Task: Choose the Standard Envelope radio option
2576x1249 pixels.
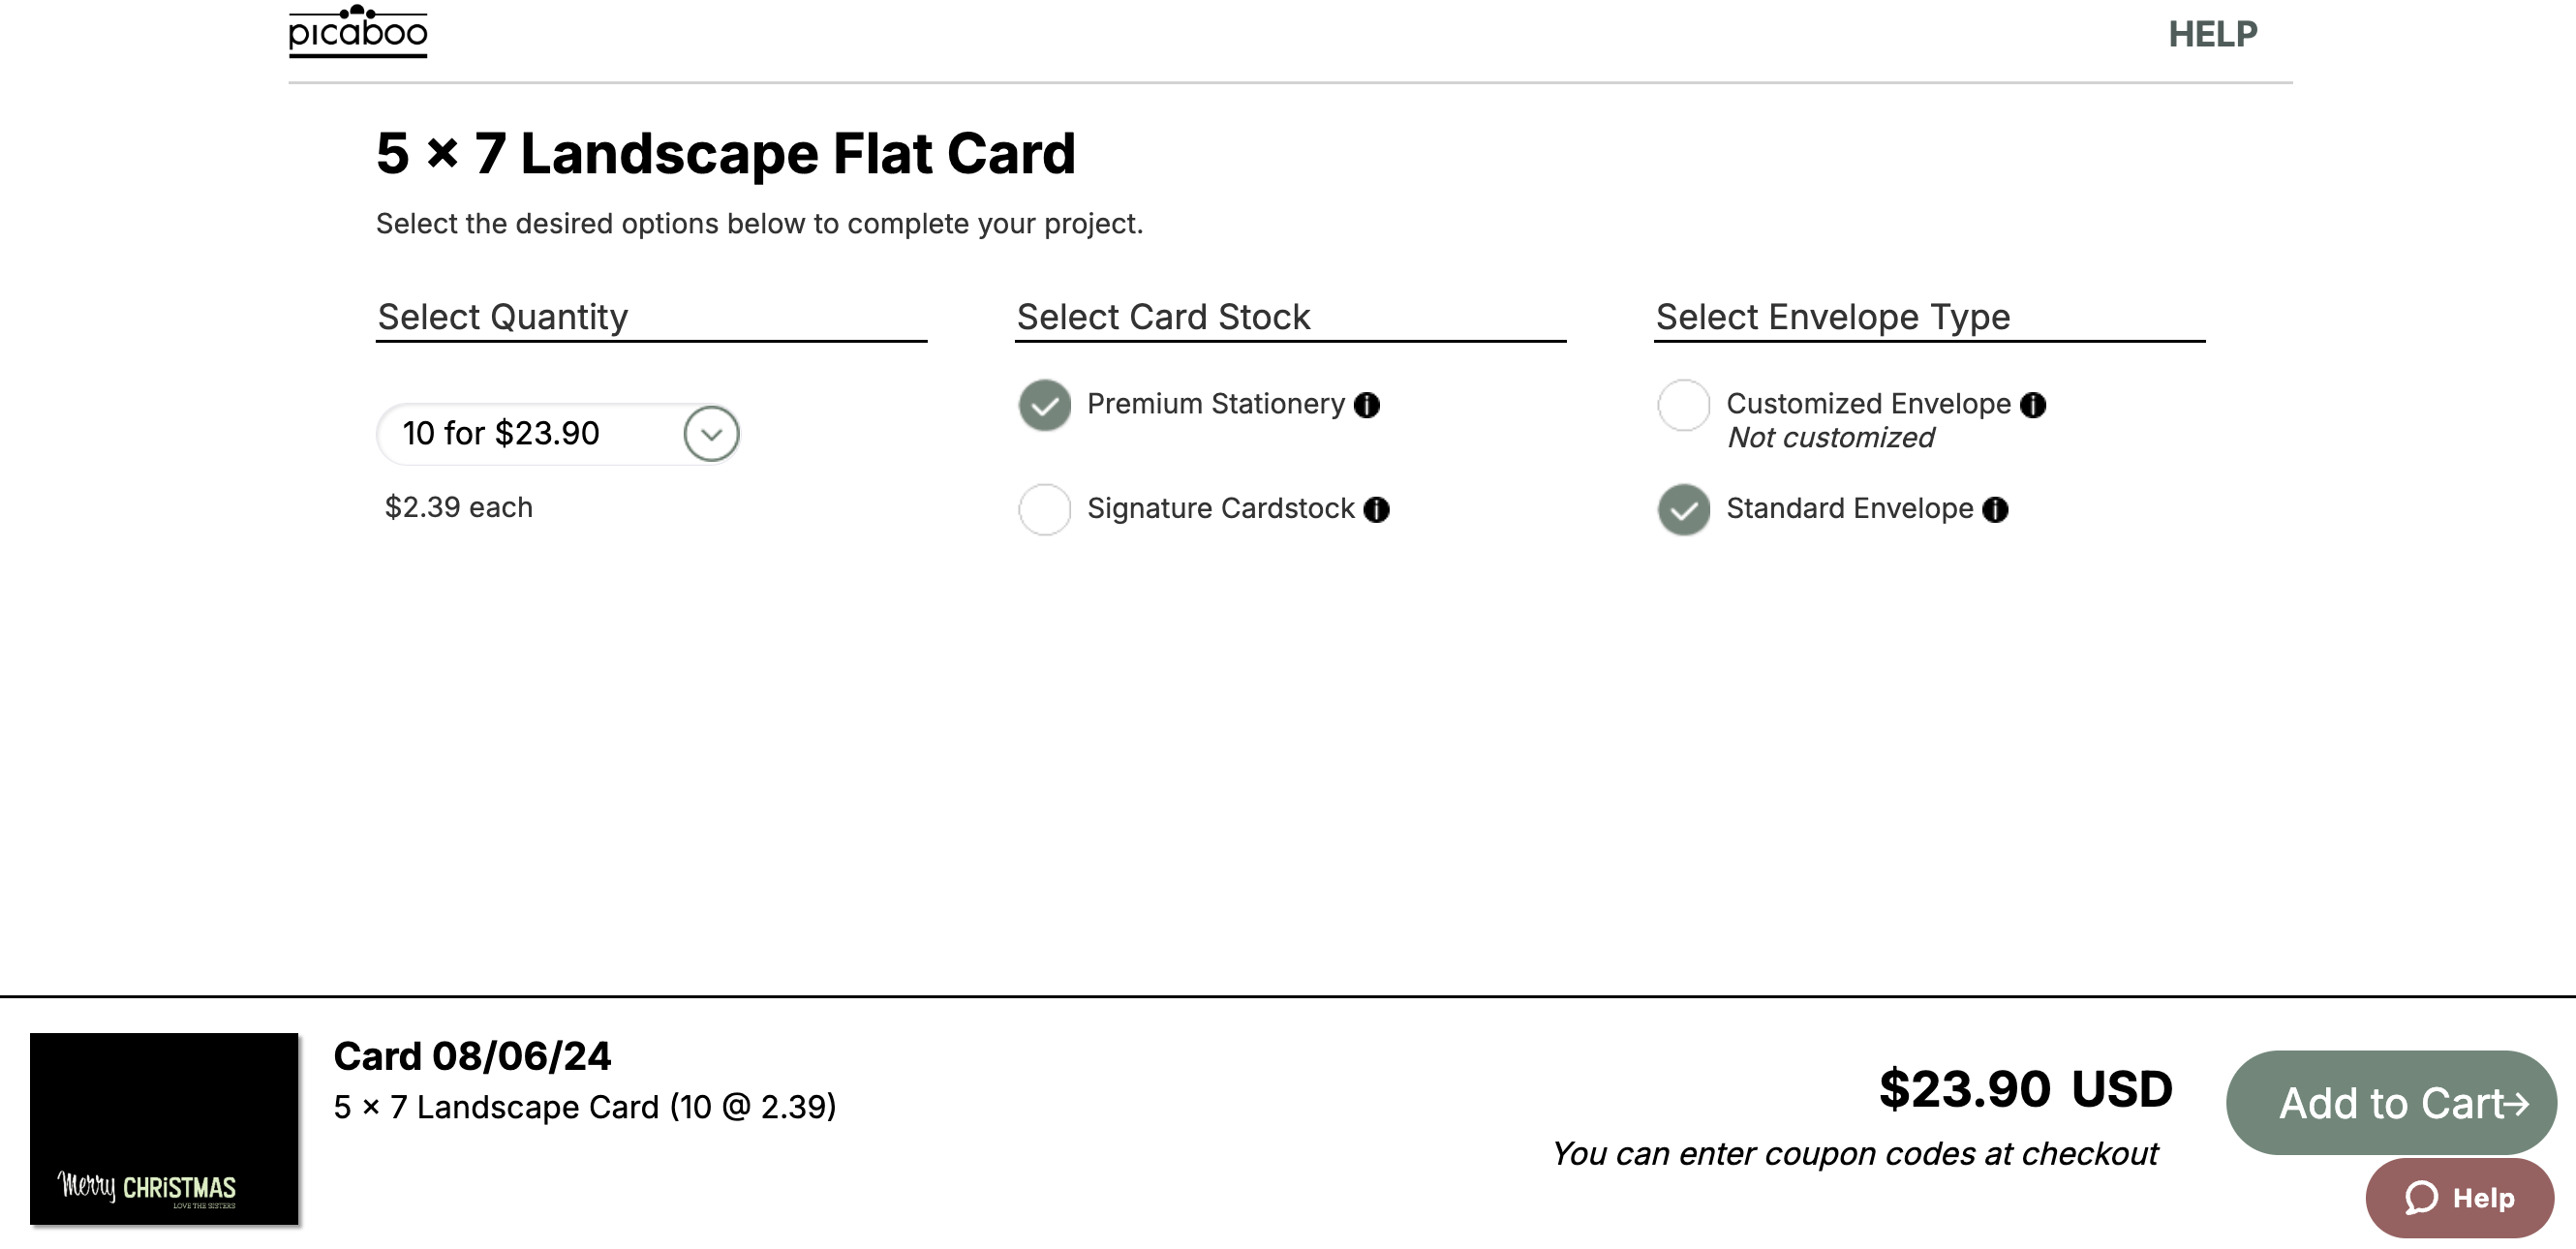Action: pos(1684,510)
